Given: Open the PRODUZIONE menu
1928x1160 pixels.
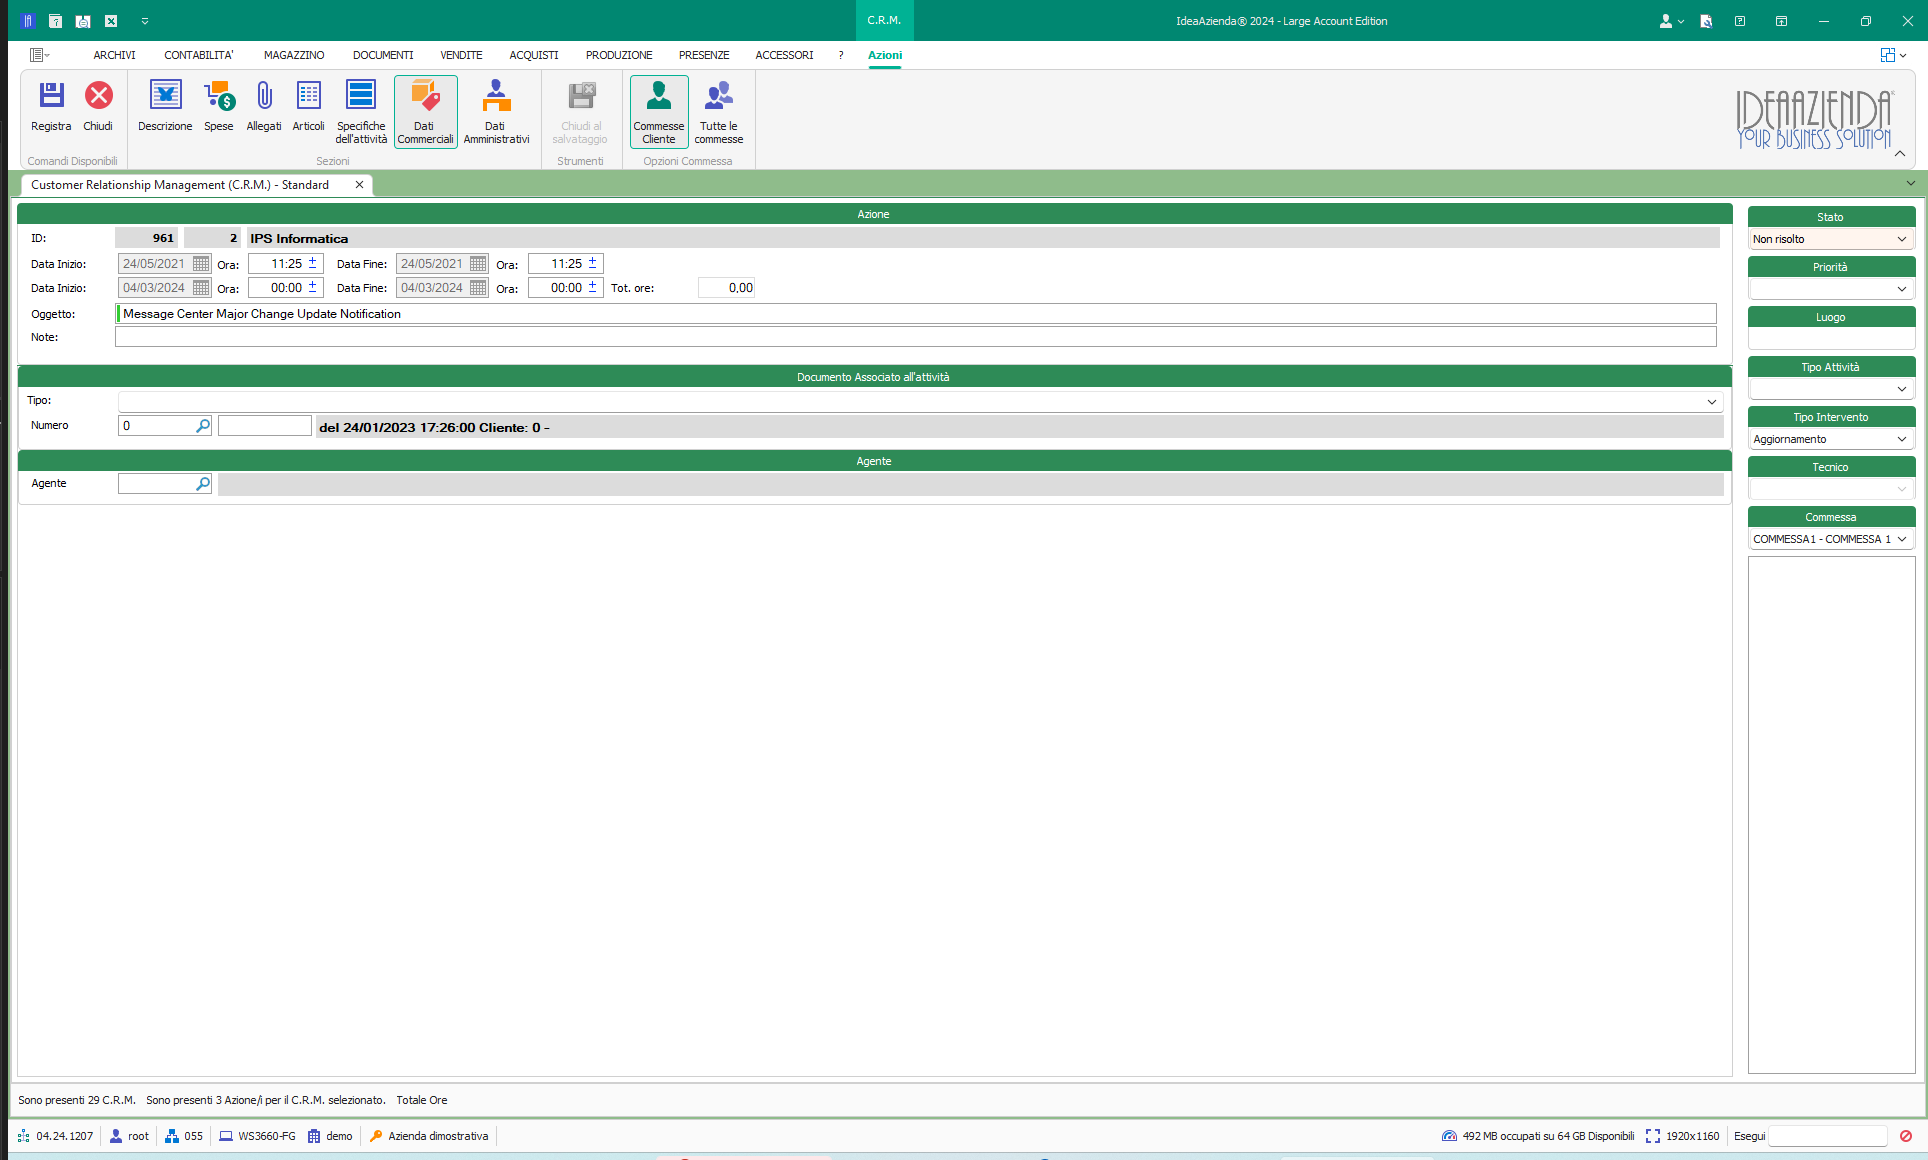Looking at the screenshot, I should coord(619,55).
